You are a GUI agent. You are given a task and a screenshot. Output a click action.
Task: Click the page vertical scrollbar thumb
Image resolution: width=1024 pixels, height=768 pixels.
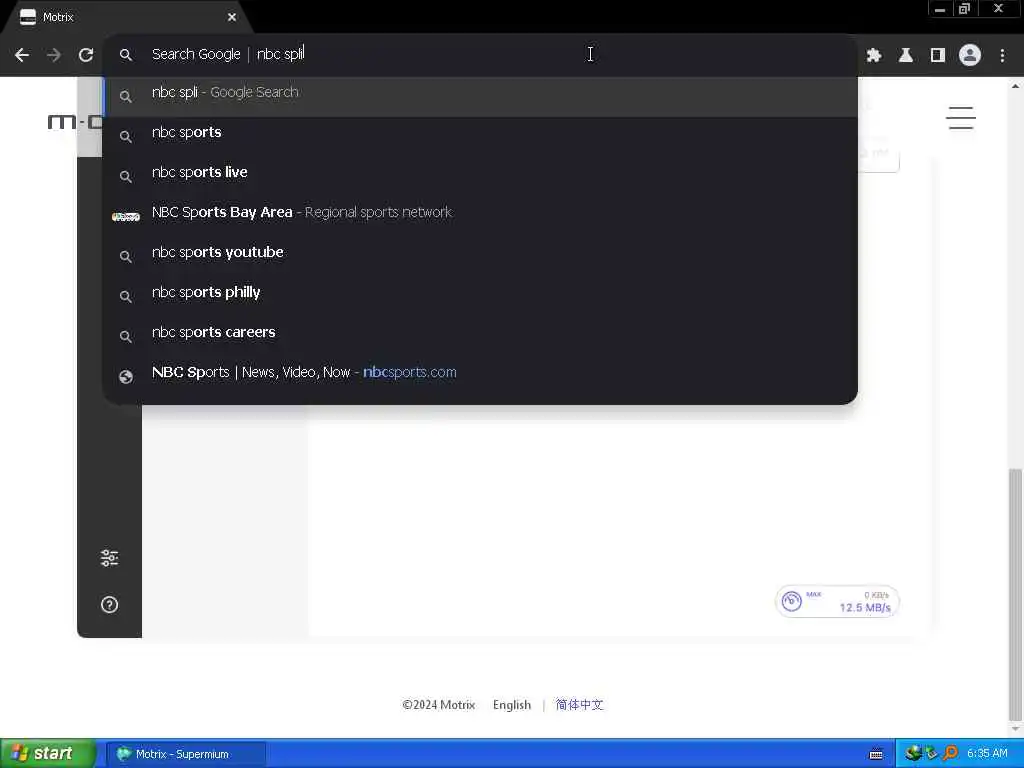click(1016, 594)
